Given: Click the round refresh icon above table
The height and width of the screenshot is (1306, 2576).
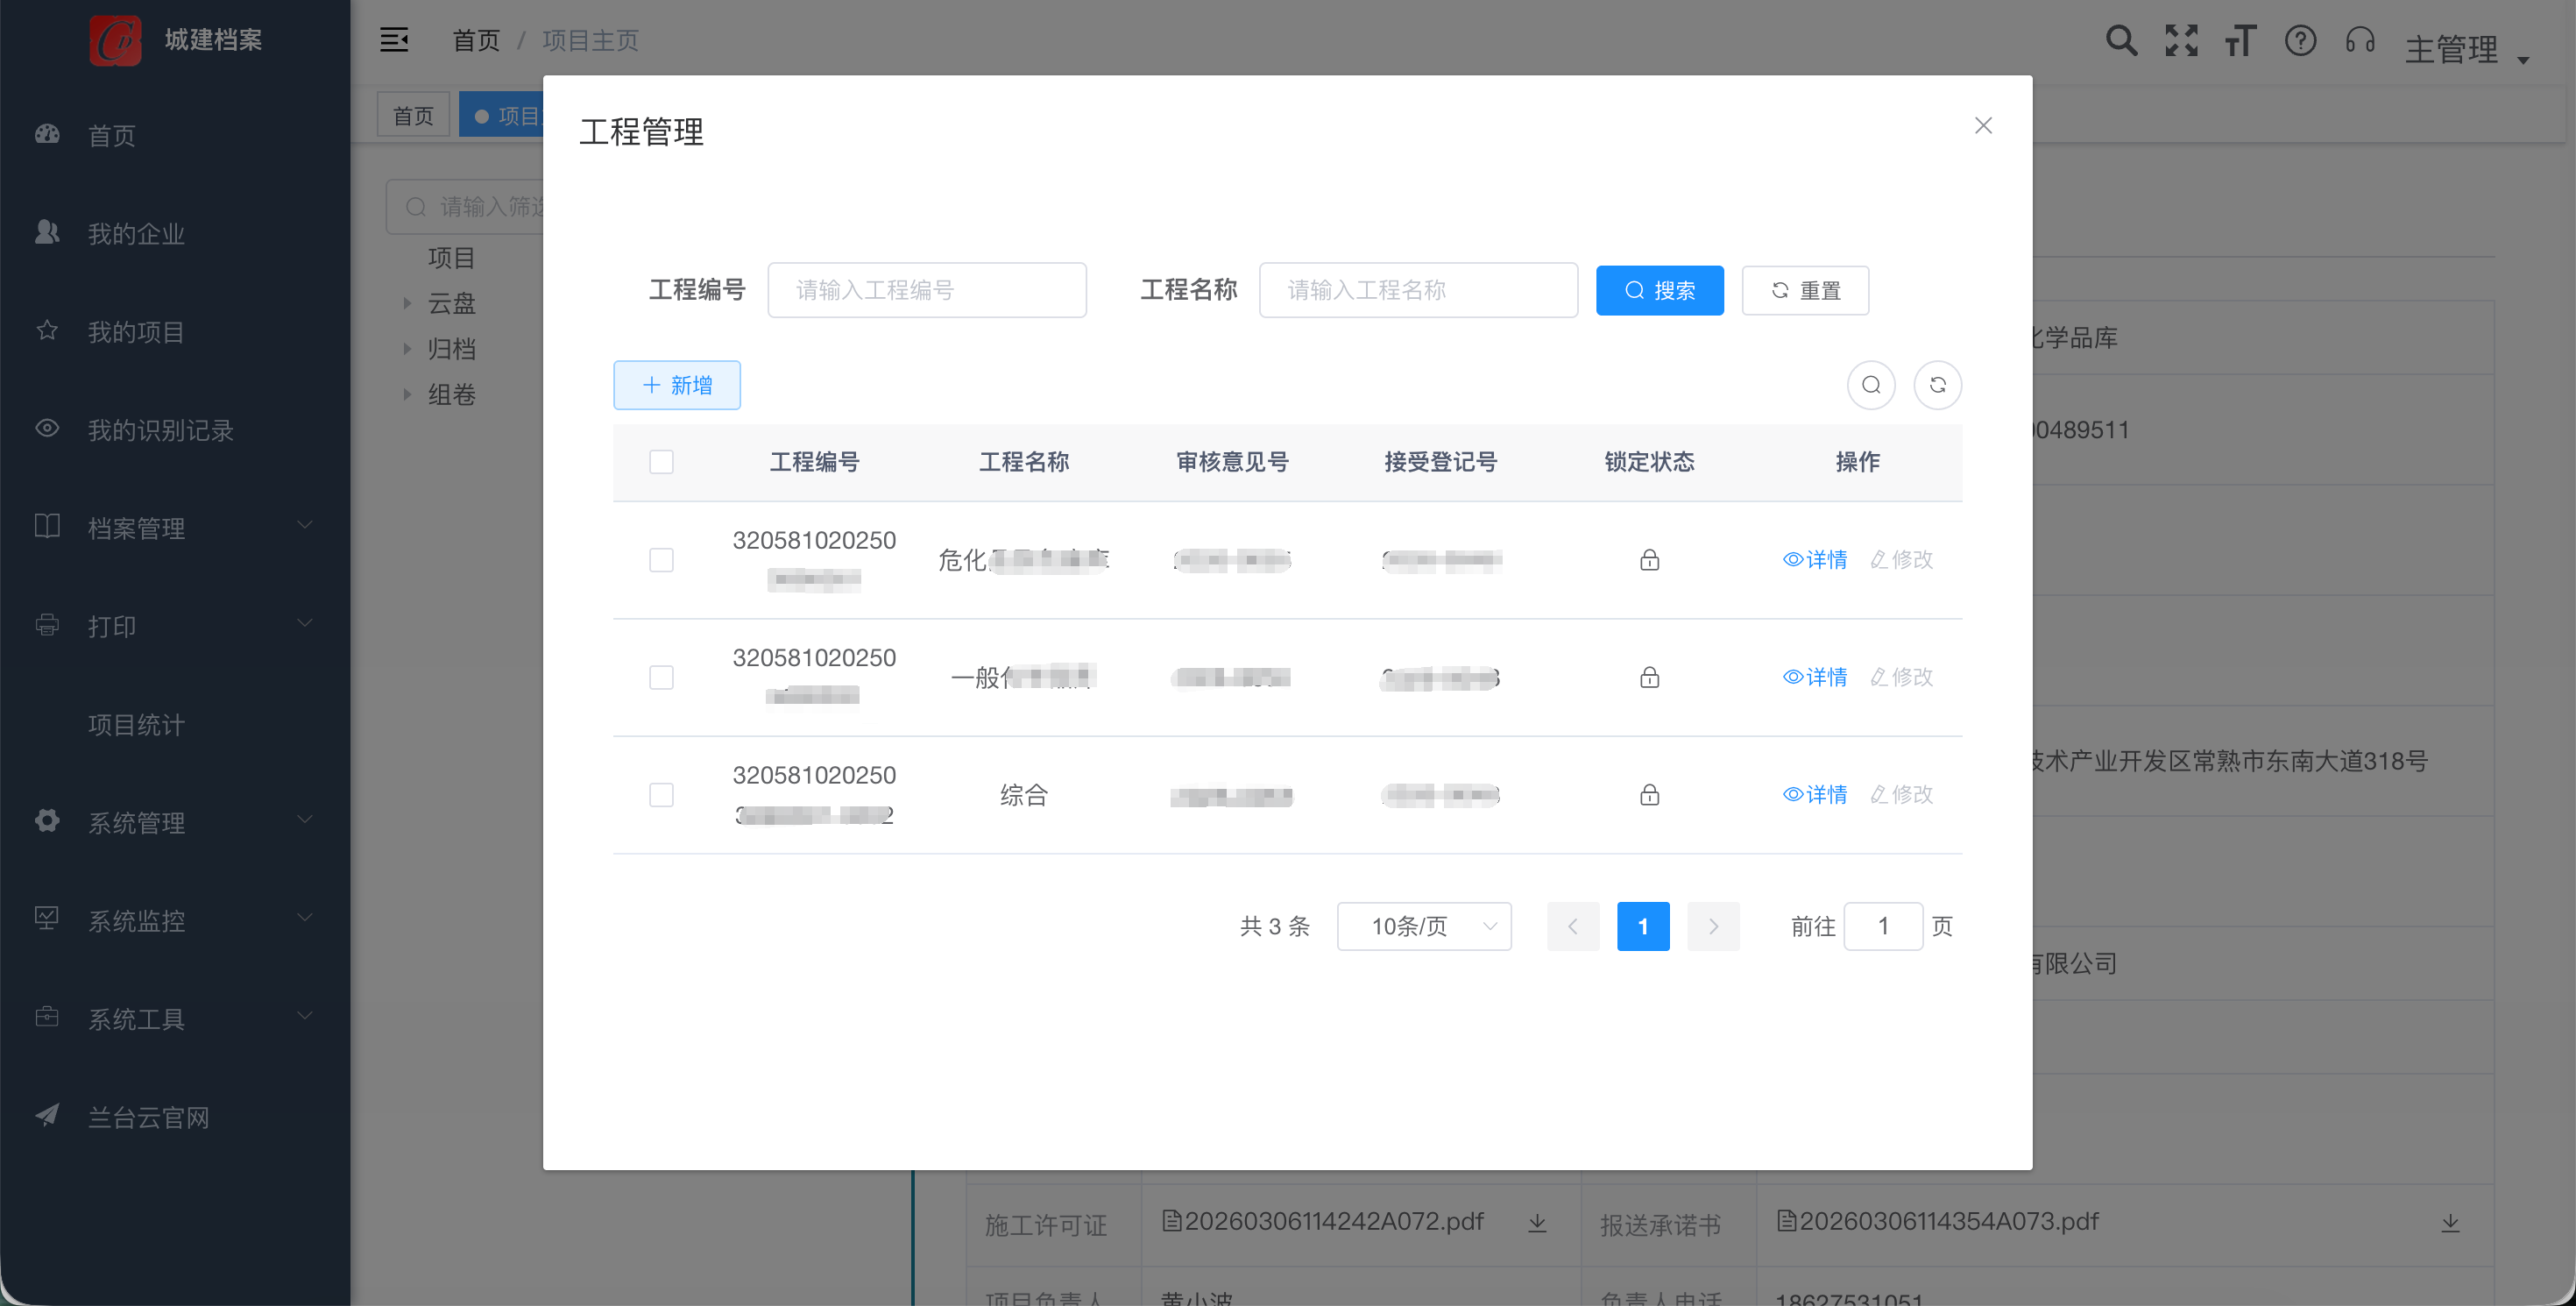Looking at the screenshot, I should click(1937, 385).
